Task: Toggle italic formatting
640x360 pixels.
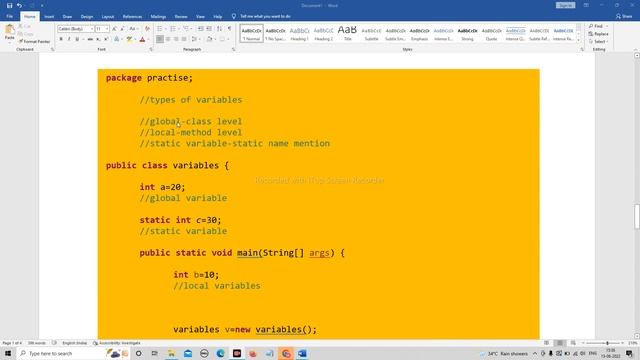Action: [x=69, y=39]
